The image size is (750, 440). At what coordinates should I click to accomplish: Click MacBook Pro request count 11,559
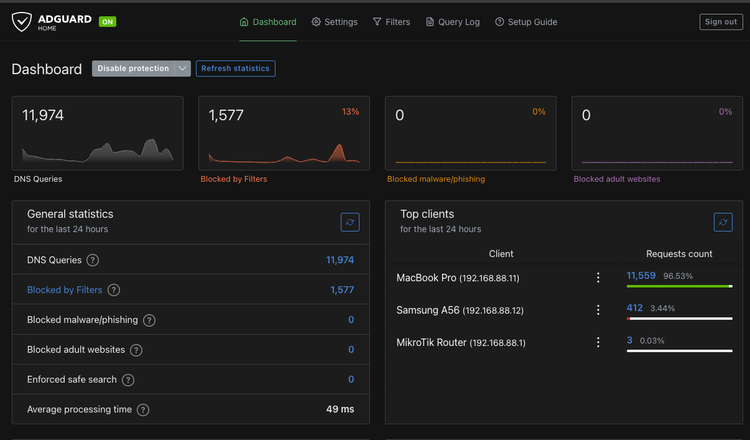(x=641, y=275)
